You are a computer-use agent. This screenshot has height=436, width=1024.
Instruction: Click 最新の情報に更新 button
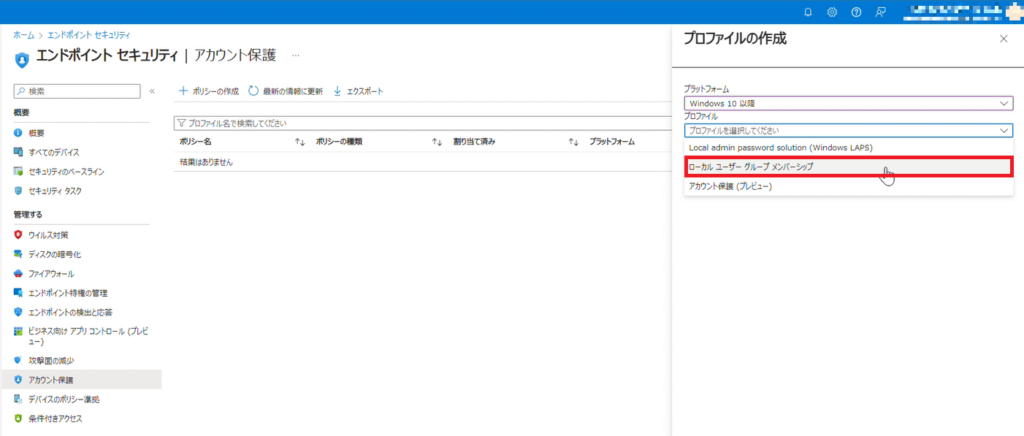(285, 91)
